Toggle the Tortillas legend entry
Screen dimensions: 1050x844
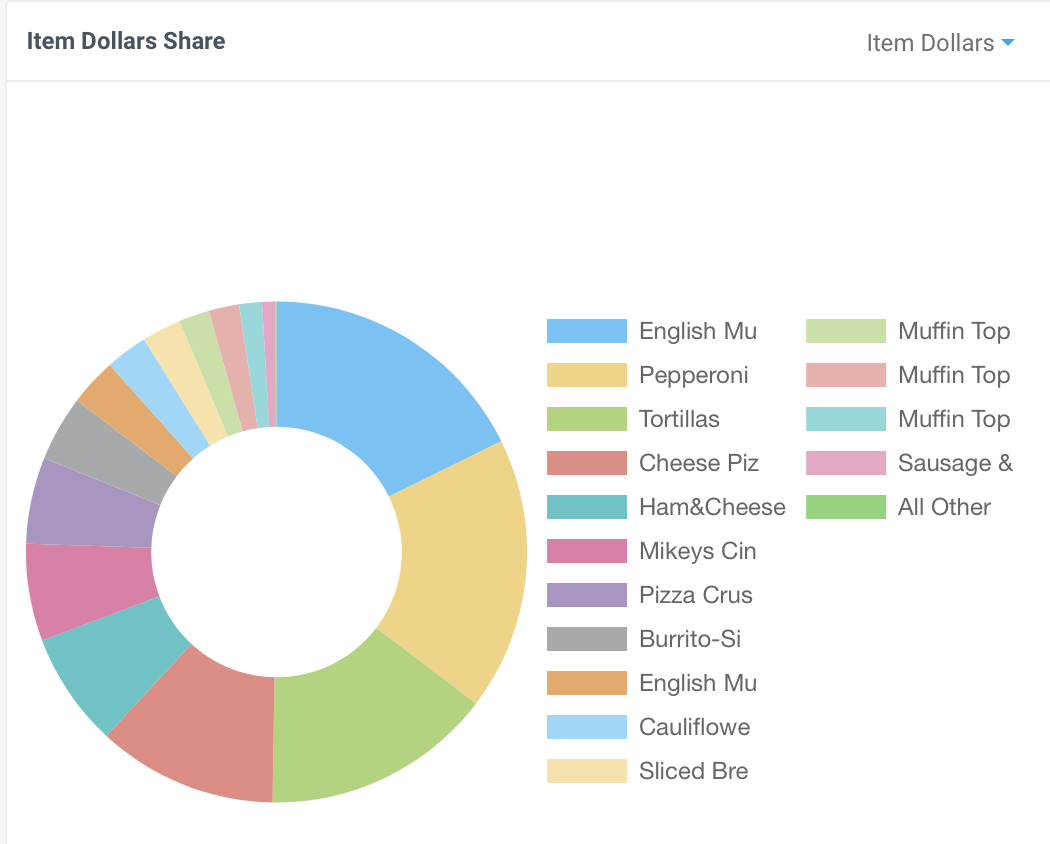coord(633,419)
